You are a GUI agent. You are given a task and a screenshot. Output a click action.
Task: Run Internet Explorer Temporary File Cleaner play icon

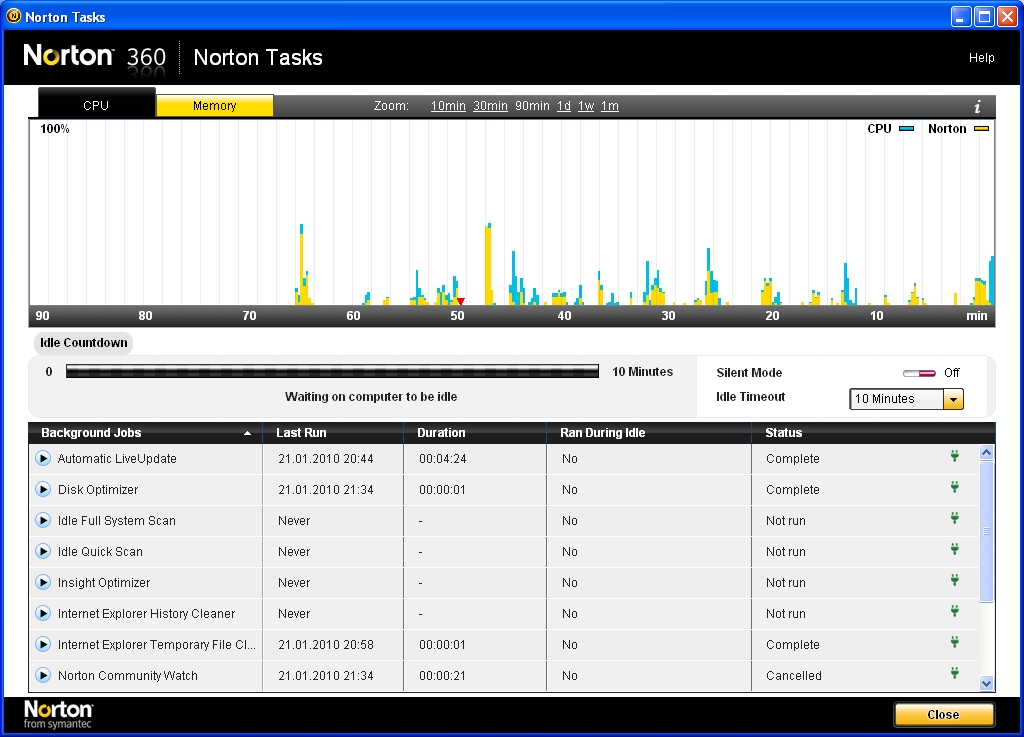click(x=43, y=644)
